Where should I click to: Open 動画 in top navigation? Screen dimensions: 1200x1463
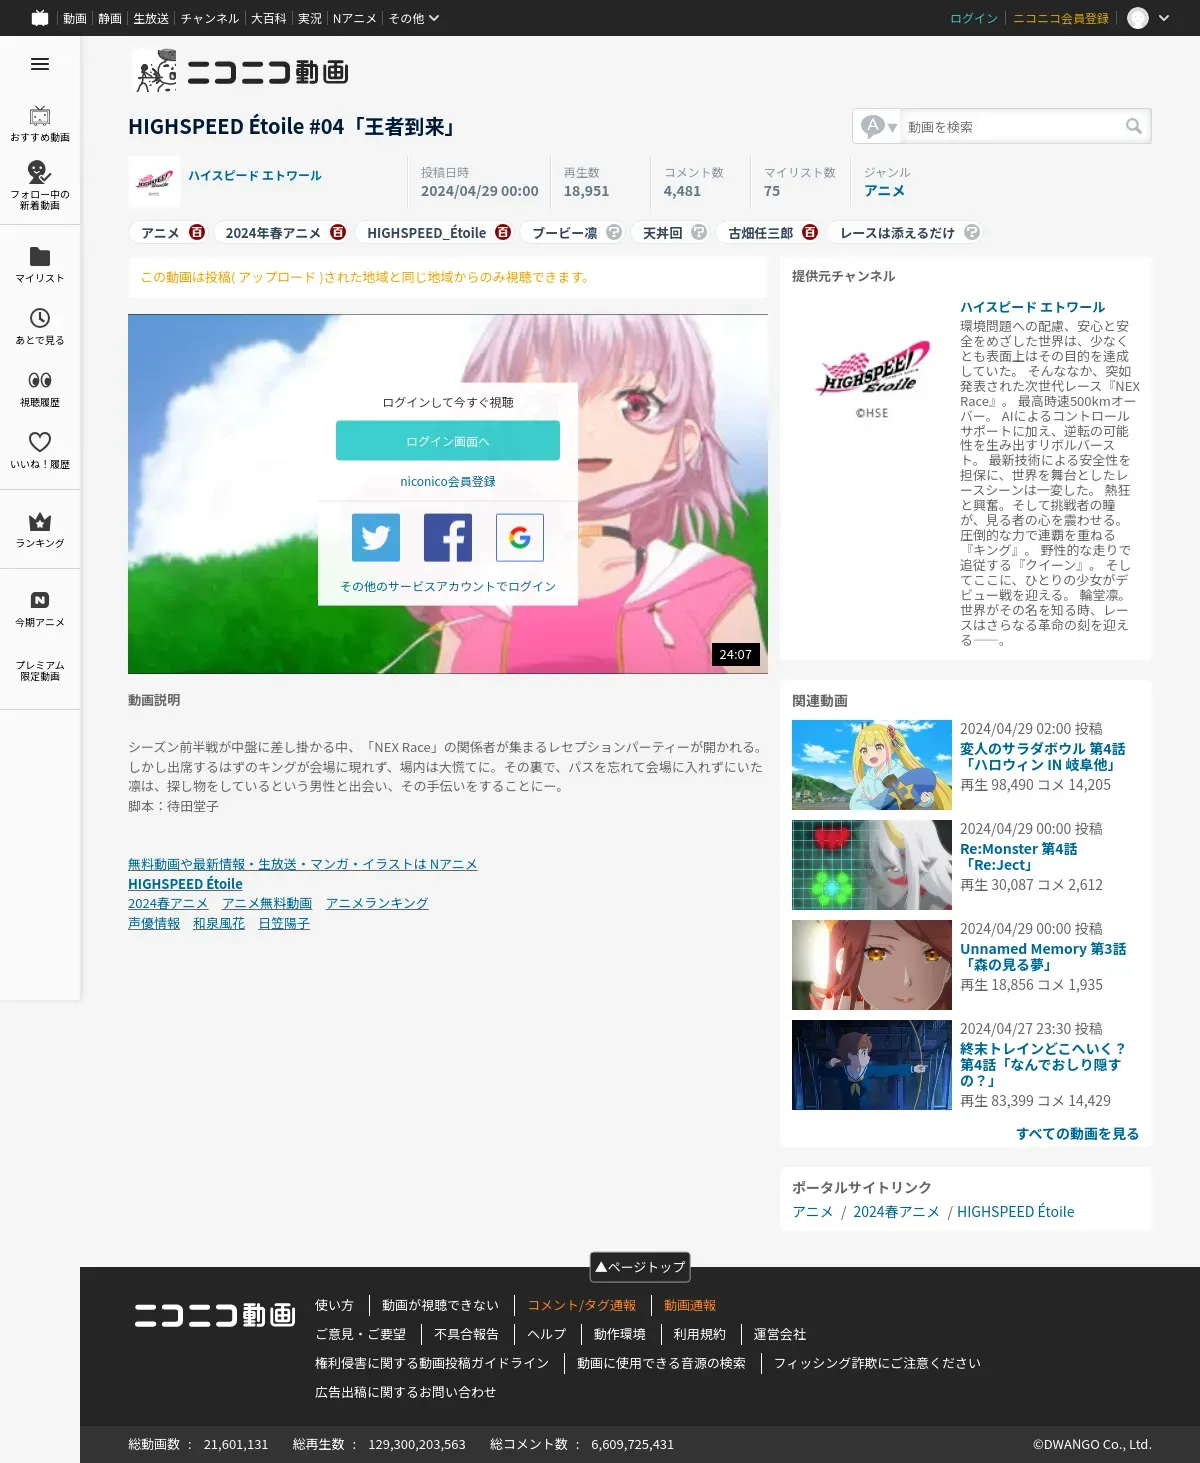75,18
